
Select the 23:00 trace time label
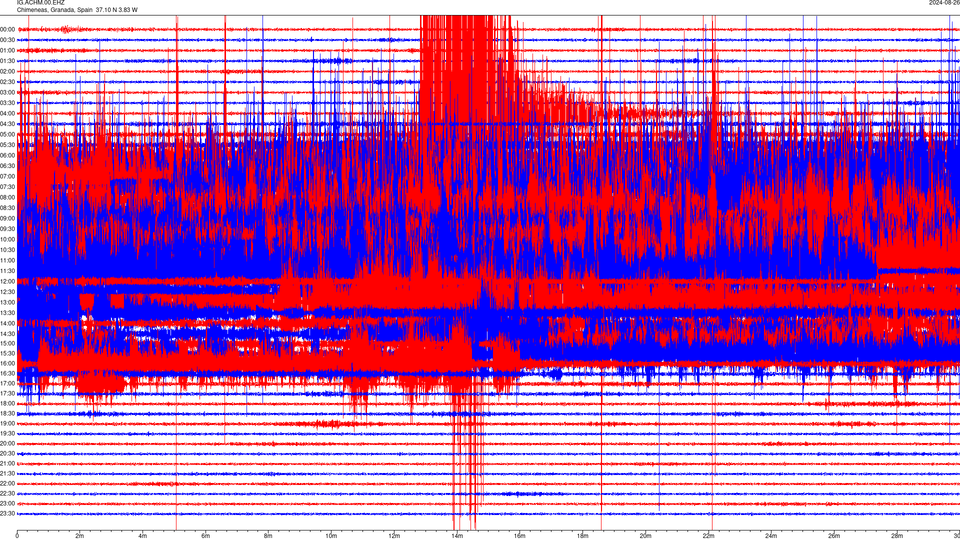[7, 503]
